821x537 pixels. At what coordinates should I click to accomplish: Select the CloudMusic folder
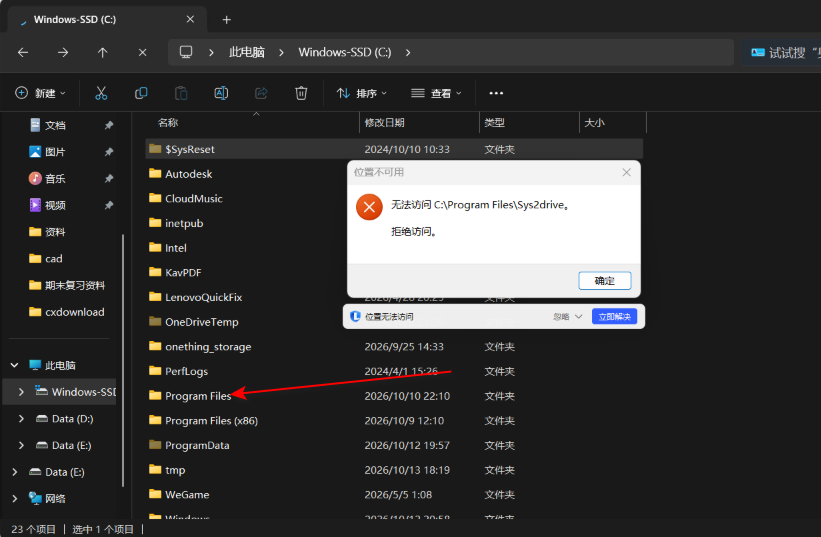(194, 198)
